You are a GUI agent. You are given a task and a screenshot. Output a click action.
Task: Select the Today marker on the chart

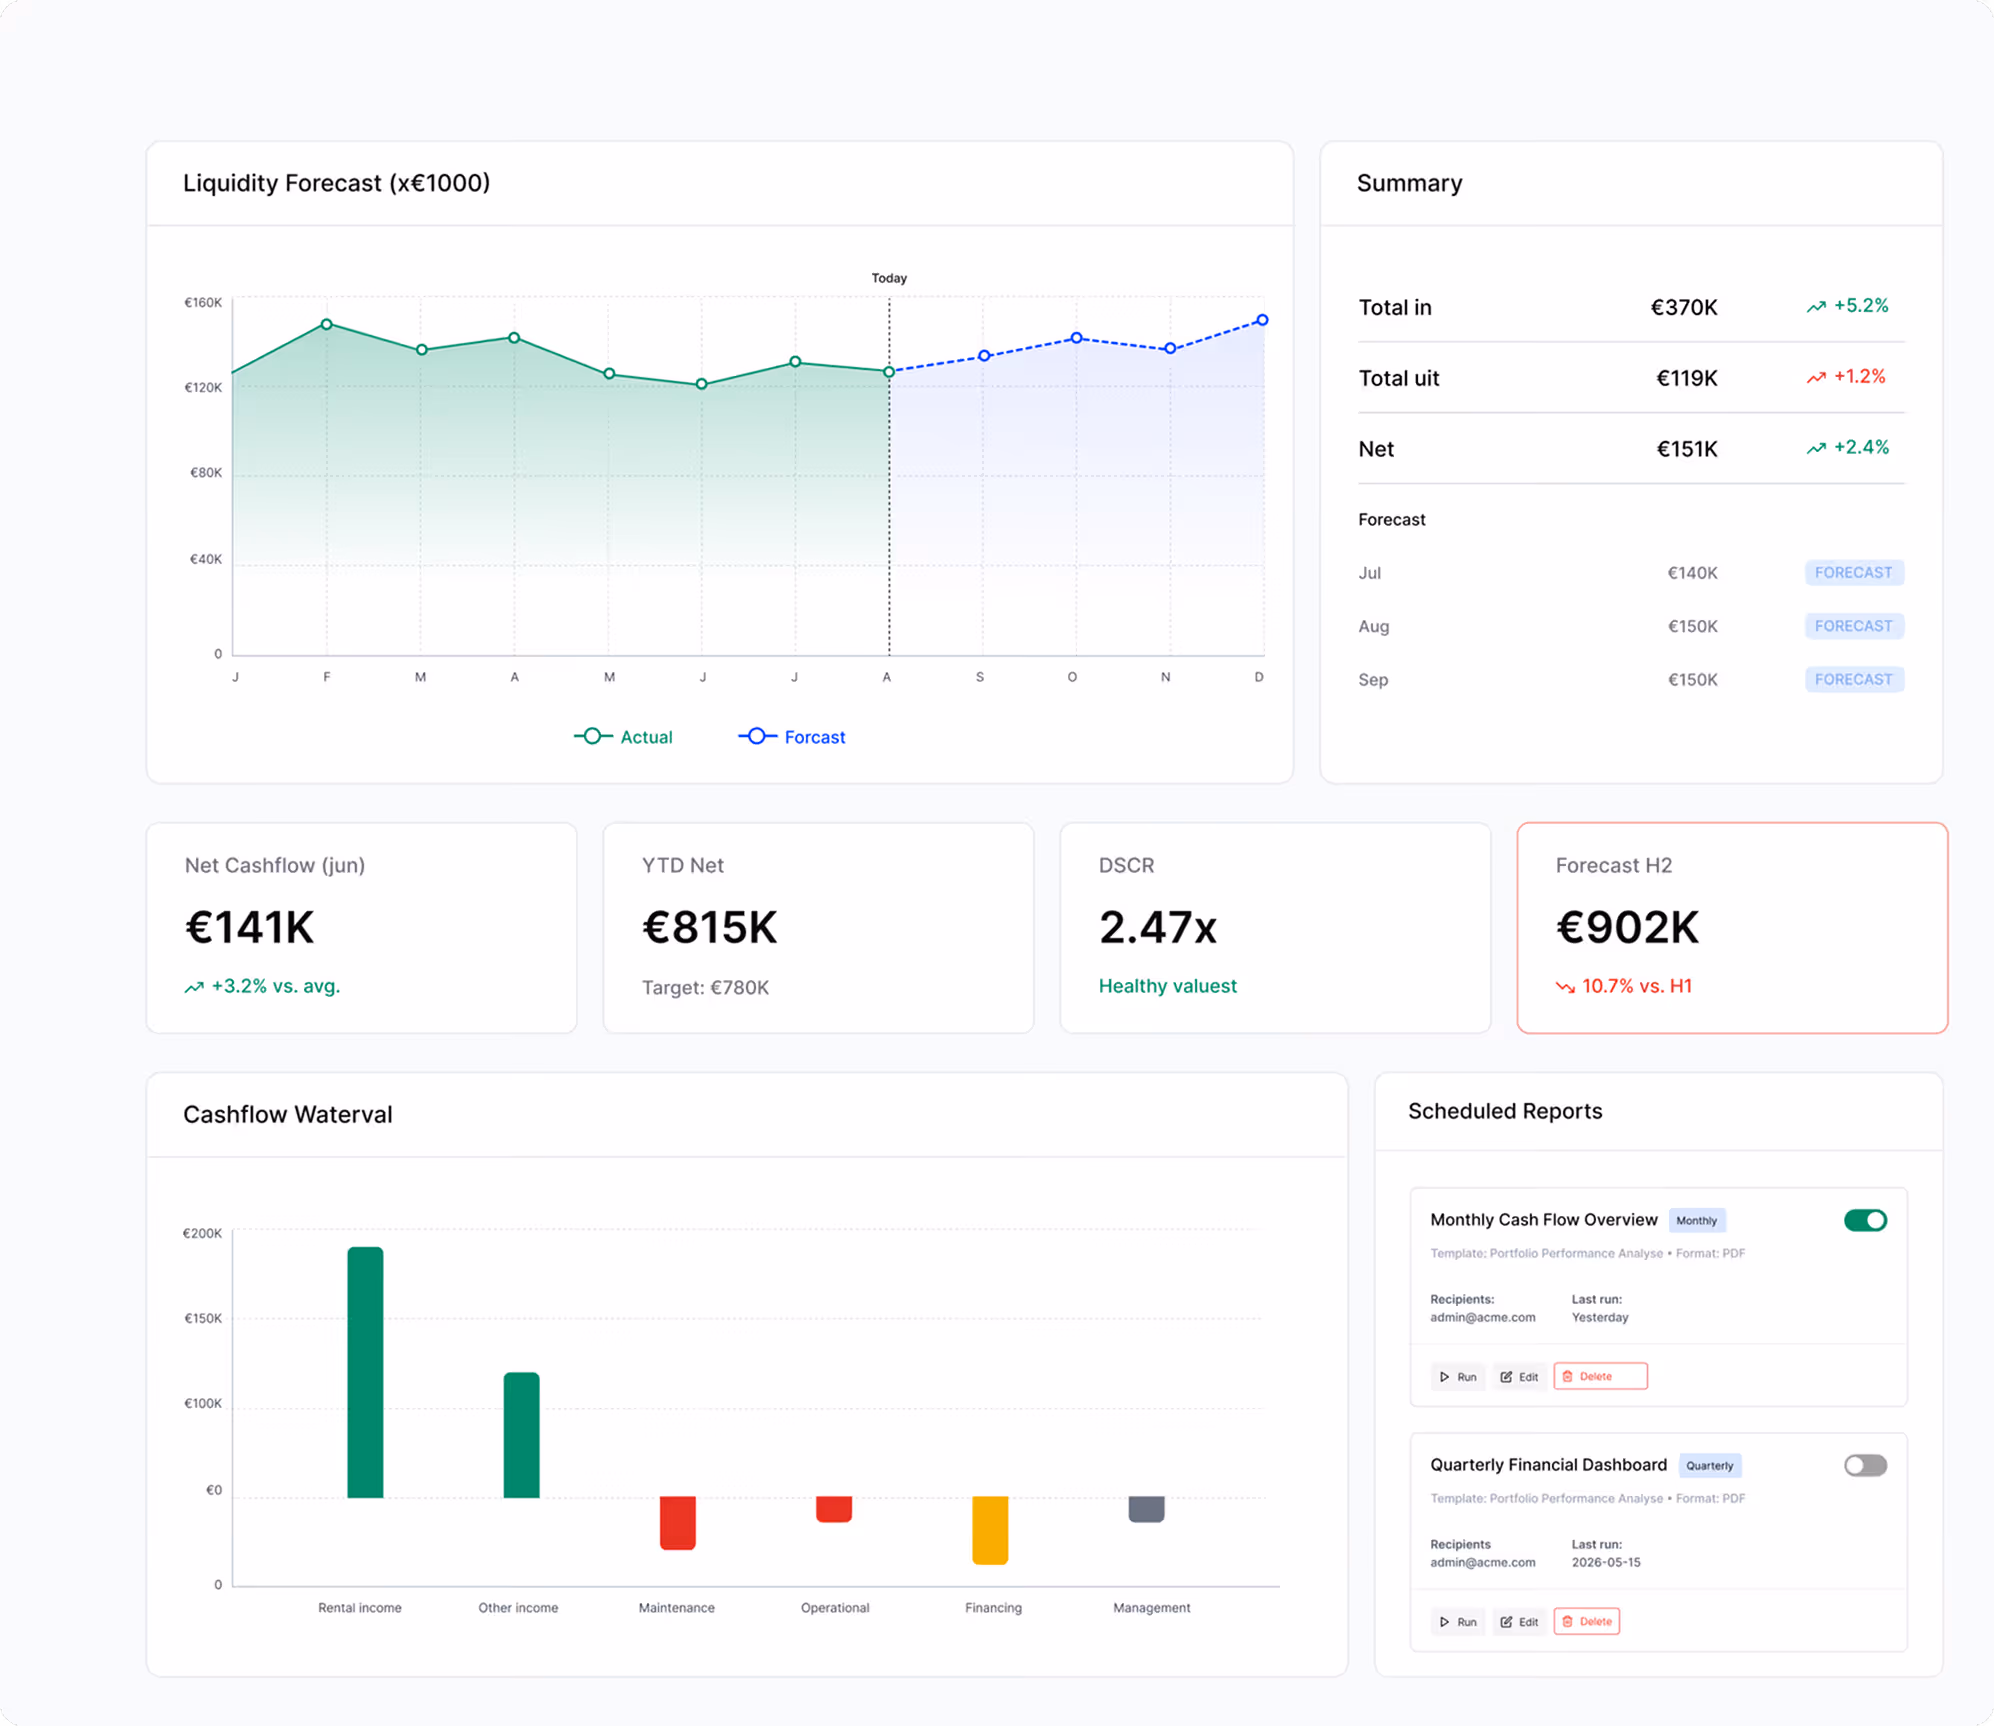click(x=889, y=278)
